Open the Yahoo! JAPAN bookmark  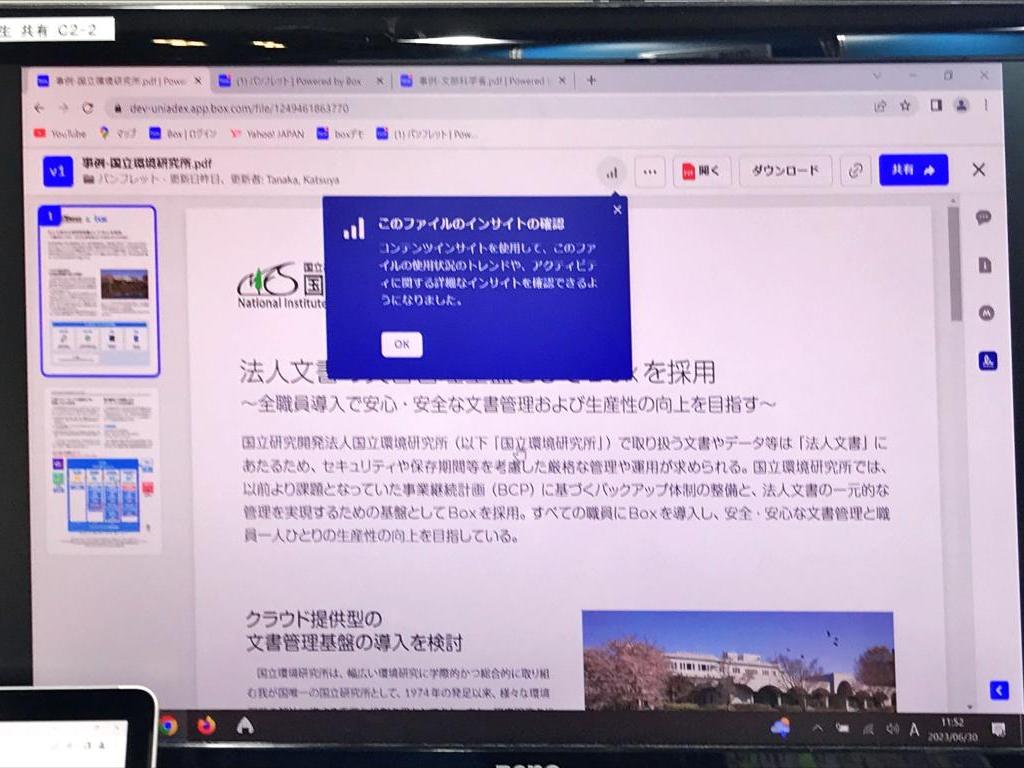click(x=267, y=134)
